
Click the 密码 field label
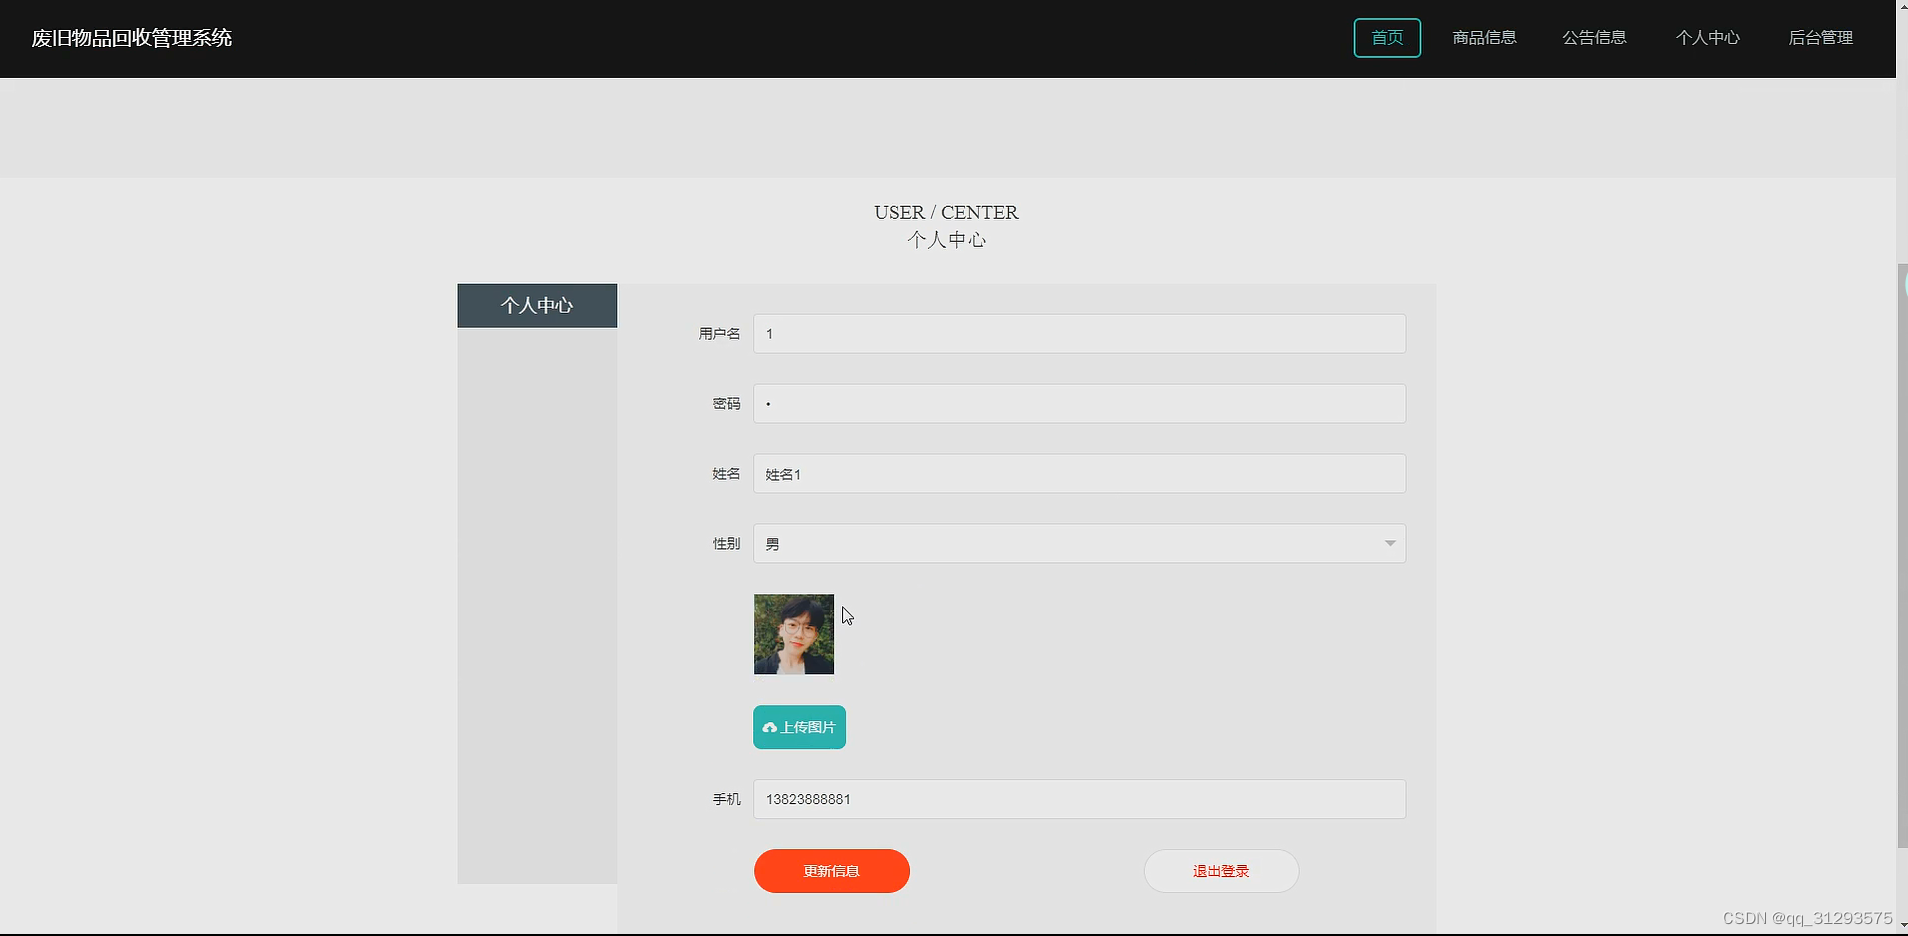726,404
